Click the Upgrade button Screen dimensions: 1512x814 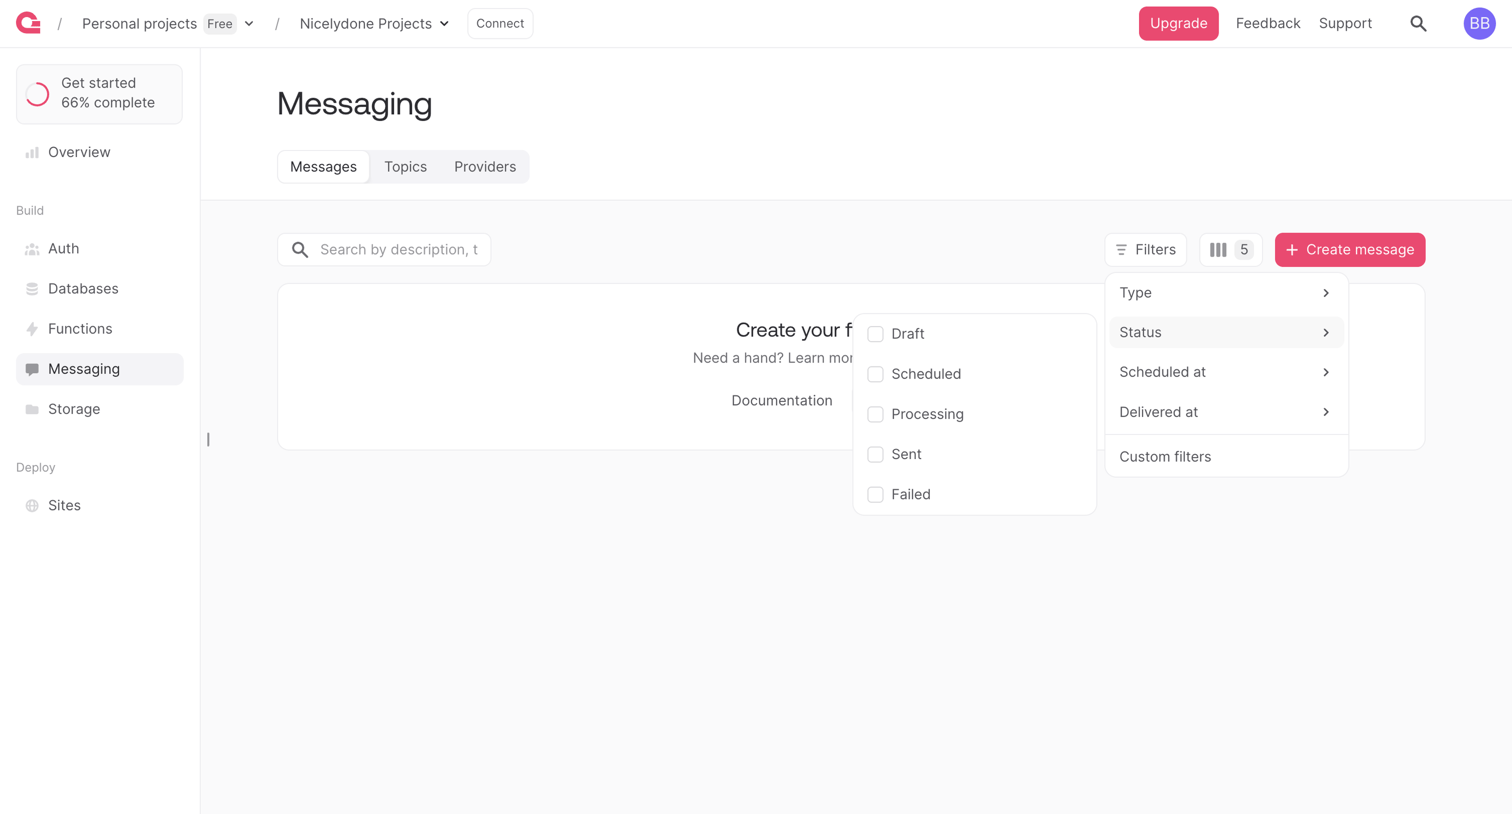(x=1178, y=23)
